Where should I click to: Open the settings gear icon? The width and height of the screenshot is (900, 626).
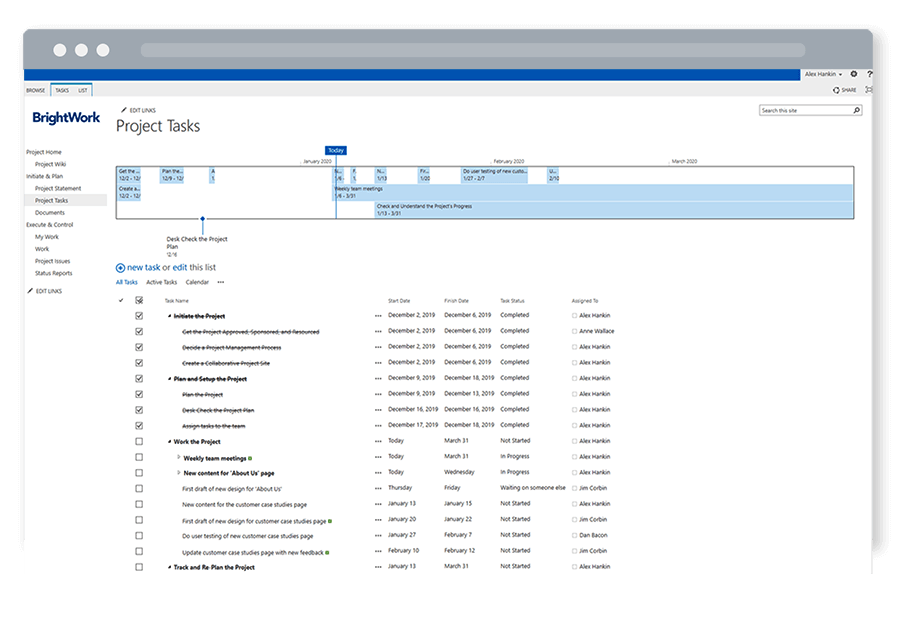coord(853,74)
